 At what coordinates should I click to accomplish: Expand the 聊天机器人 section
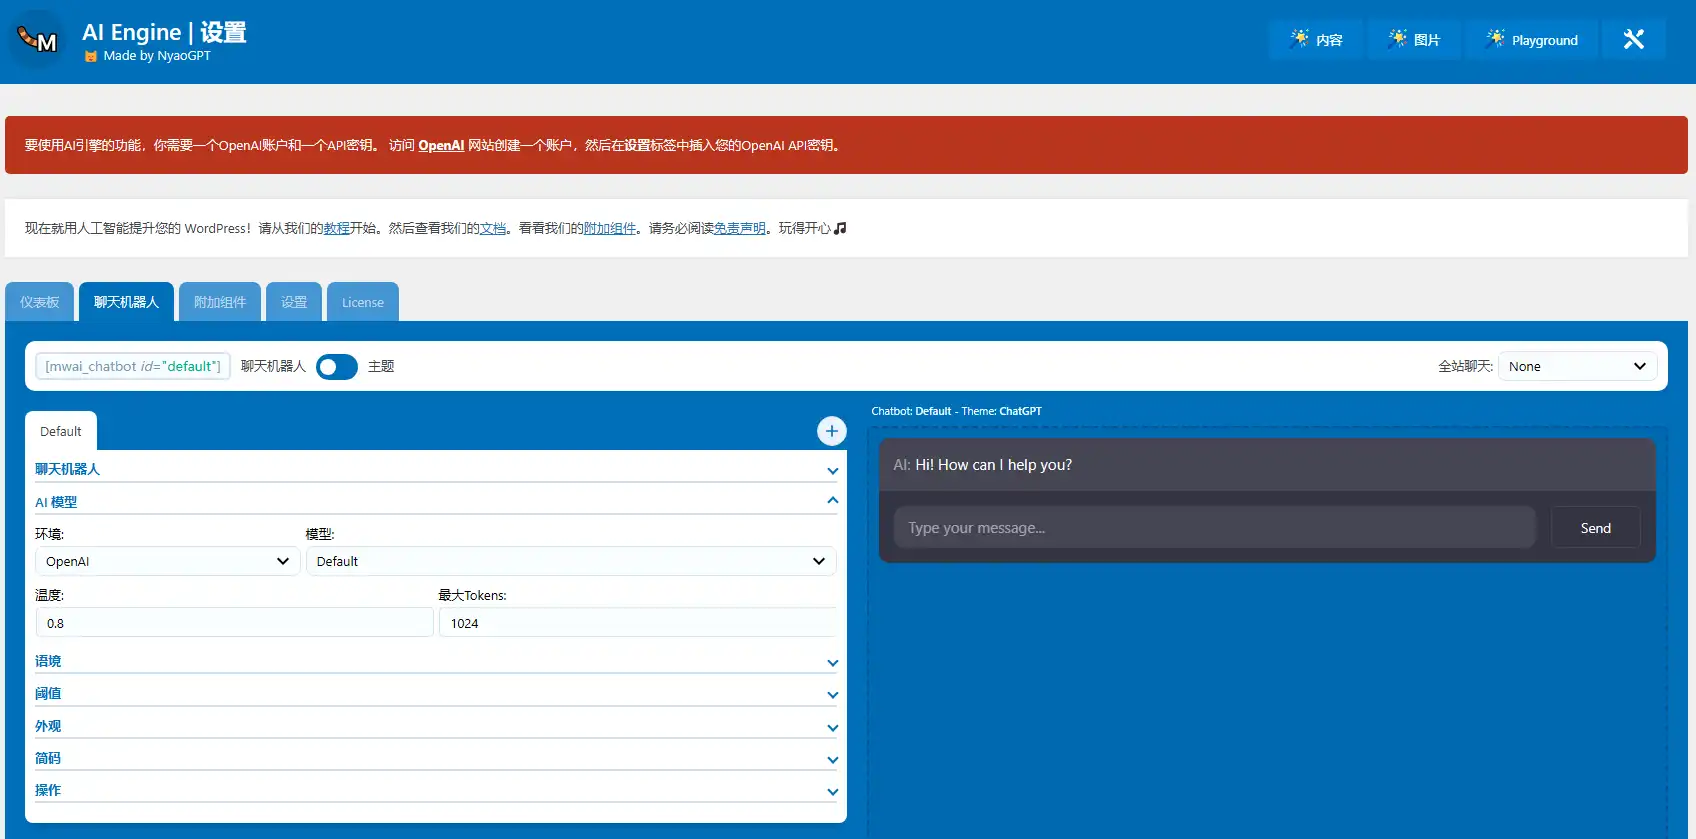click(436, 469)
